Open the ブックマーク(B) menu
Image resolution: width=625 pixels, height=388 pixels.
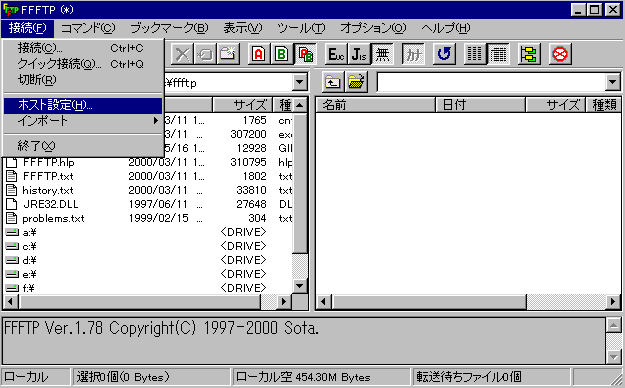[169, 28]
